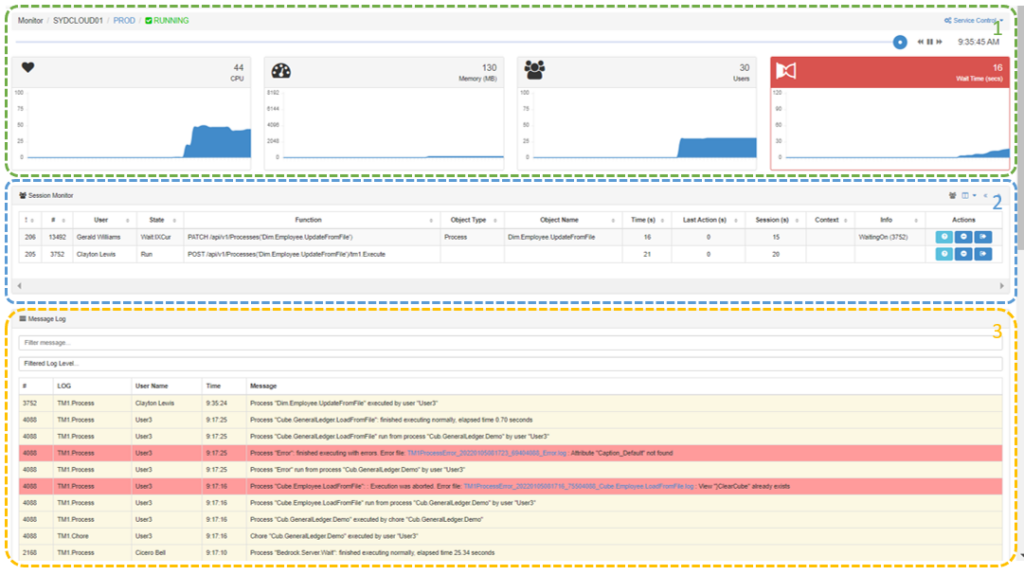Pause the monitor timeline playback
The width and height of the screenshot is (1024, 575).
(930, 42)
